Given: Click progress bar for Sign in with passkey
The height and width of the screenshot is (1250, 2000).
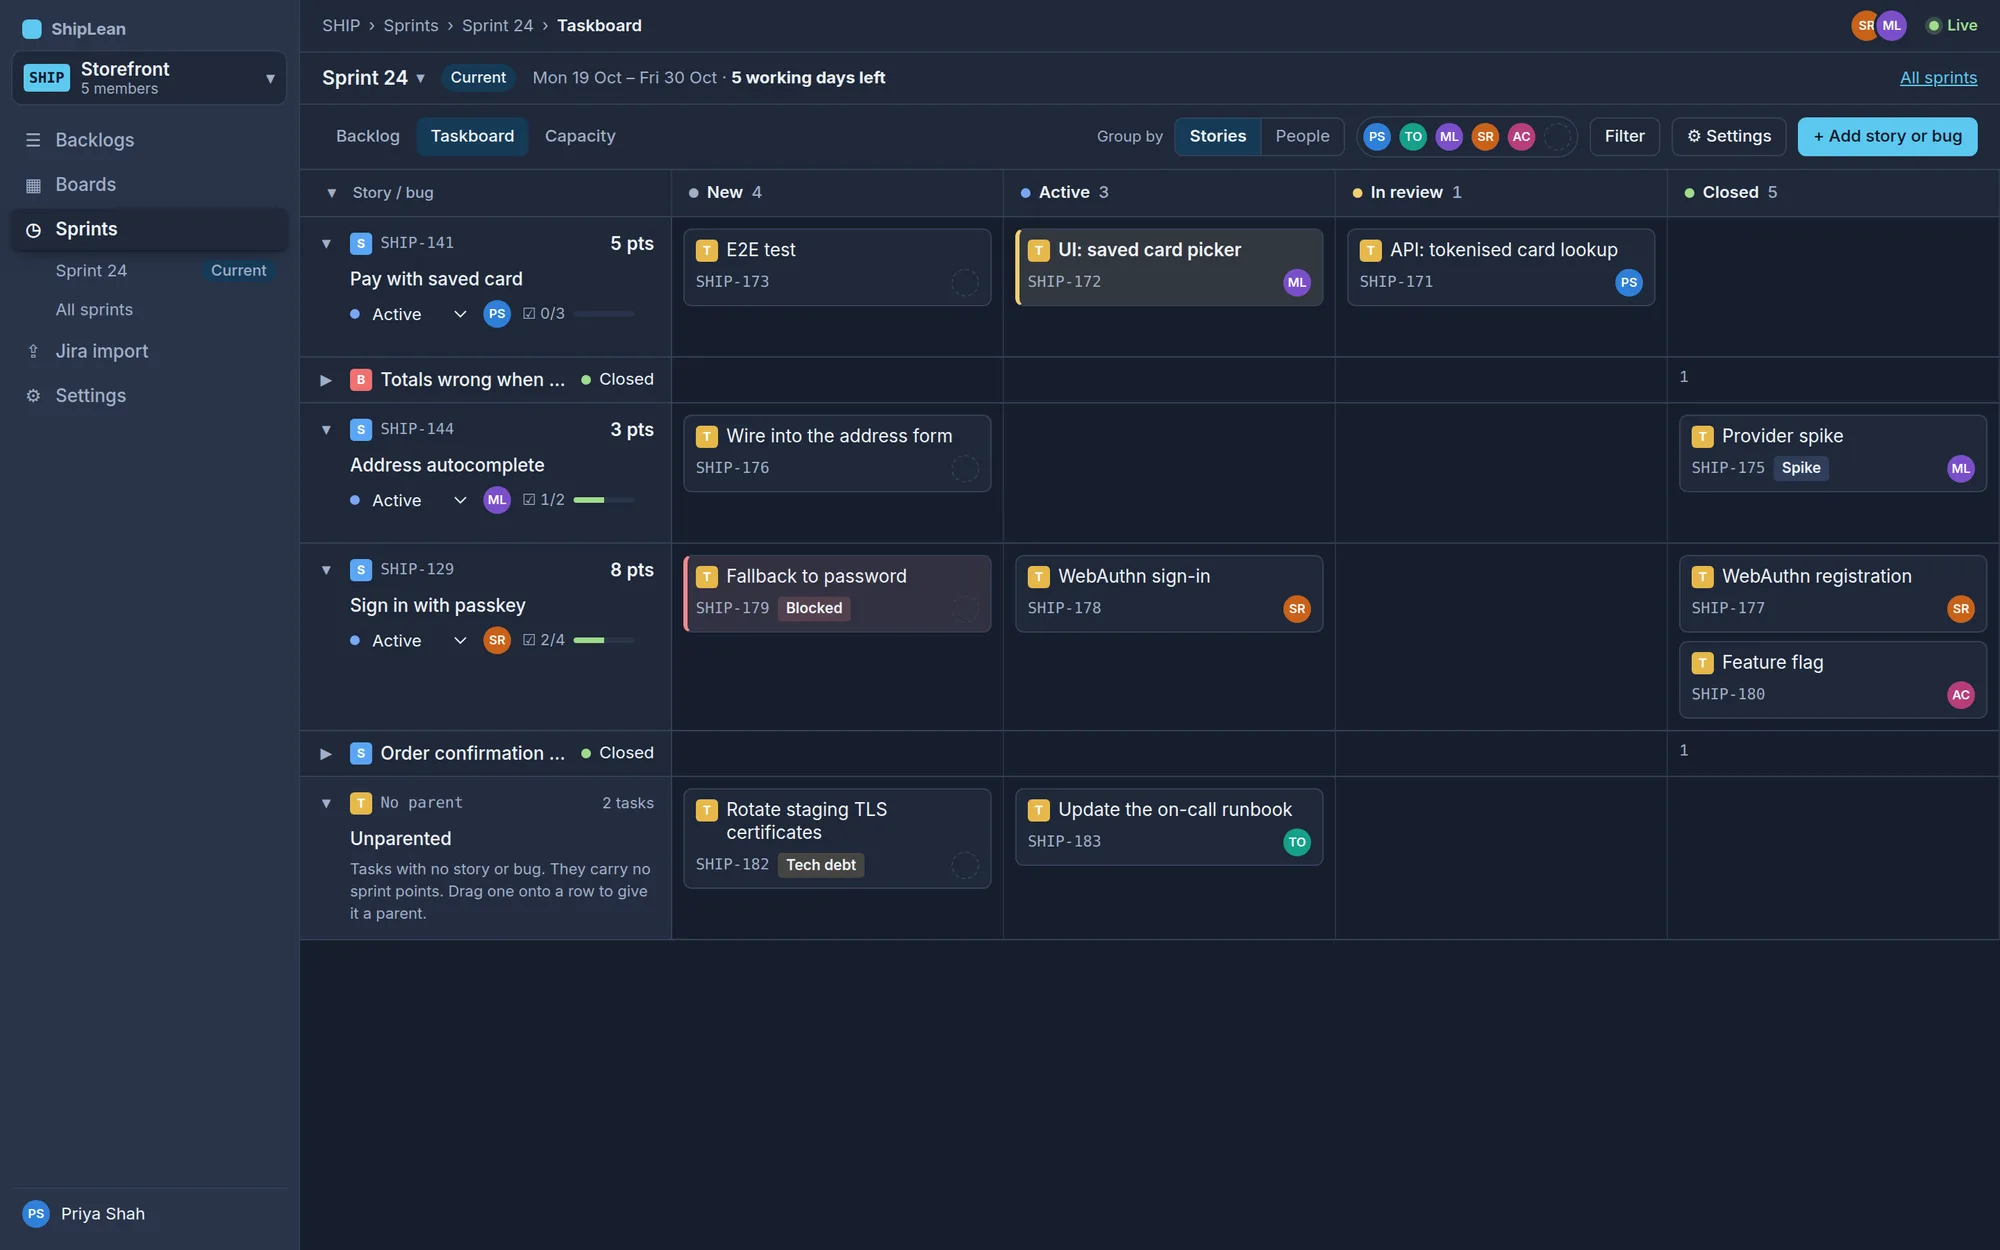Looking at the screenshot, I should pos(604,640).
